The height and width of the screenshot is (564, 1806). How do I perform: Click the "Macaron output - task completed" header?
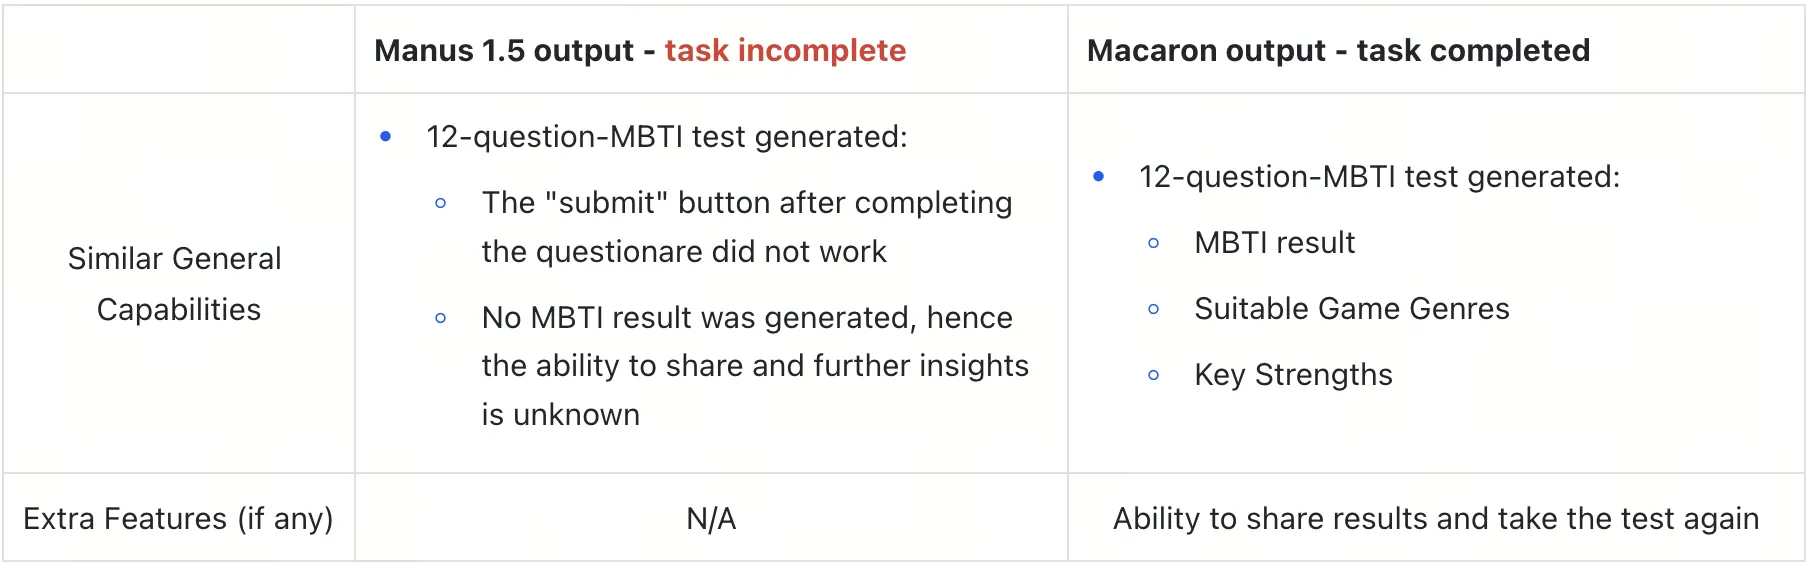coord(1338,51)
